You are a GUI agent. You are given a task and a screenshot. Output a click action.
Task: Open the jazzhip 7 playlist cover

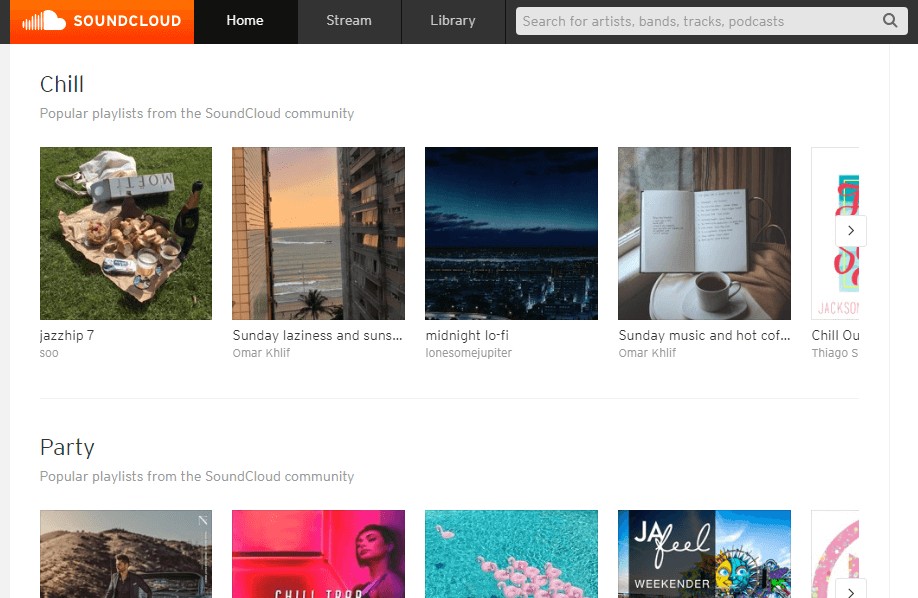[125, 233]
